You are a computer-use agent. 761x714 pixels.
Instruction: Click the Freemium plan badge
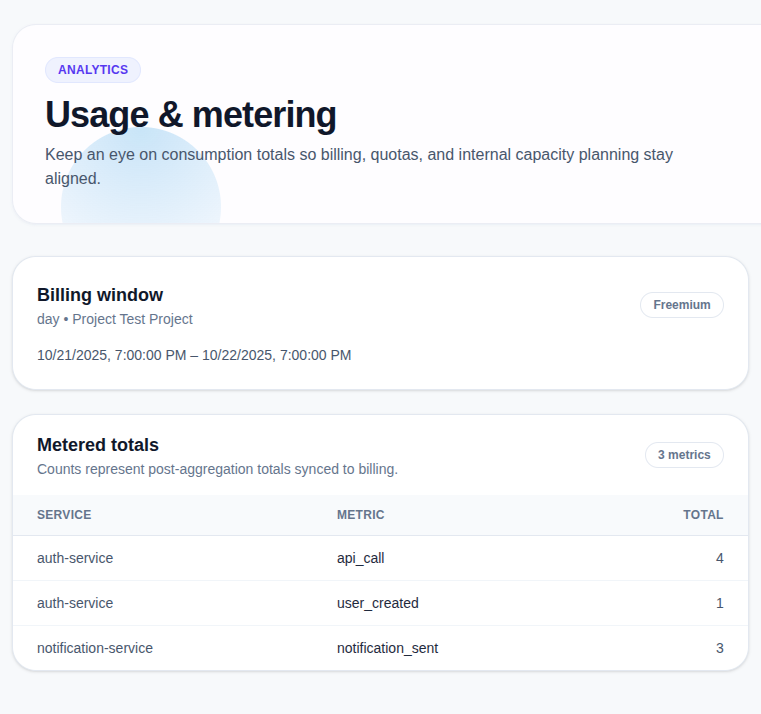681,305
